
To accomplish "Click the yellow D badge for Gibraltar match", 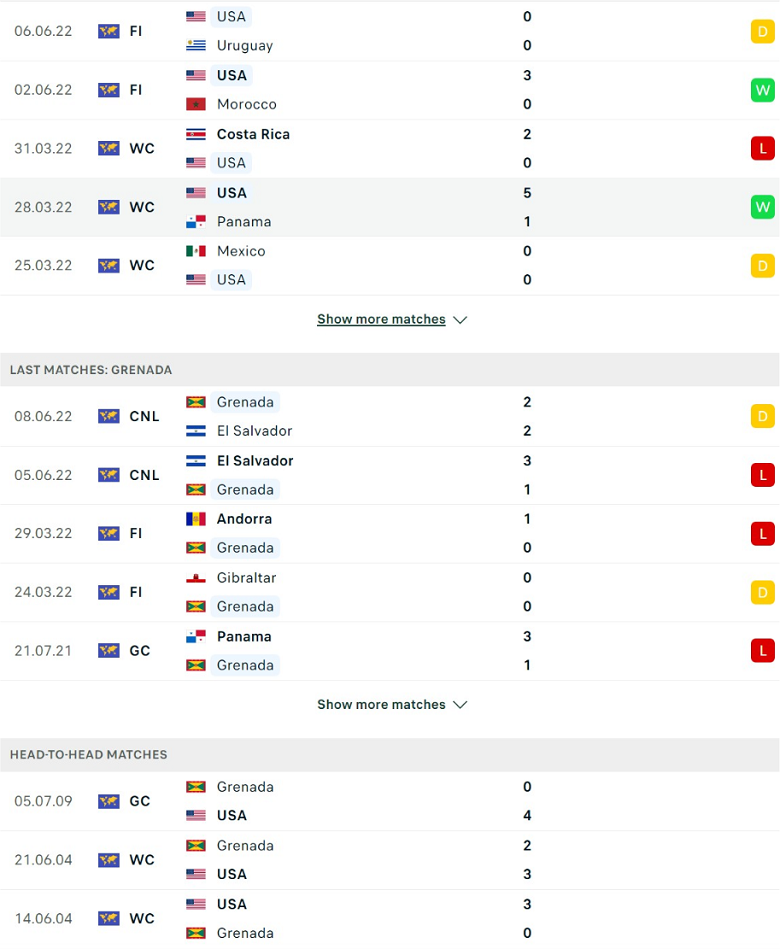I will [x=762, y=592].
